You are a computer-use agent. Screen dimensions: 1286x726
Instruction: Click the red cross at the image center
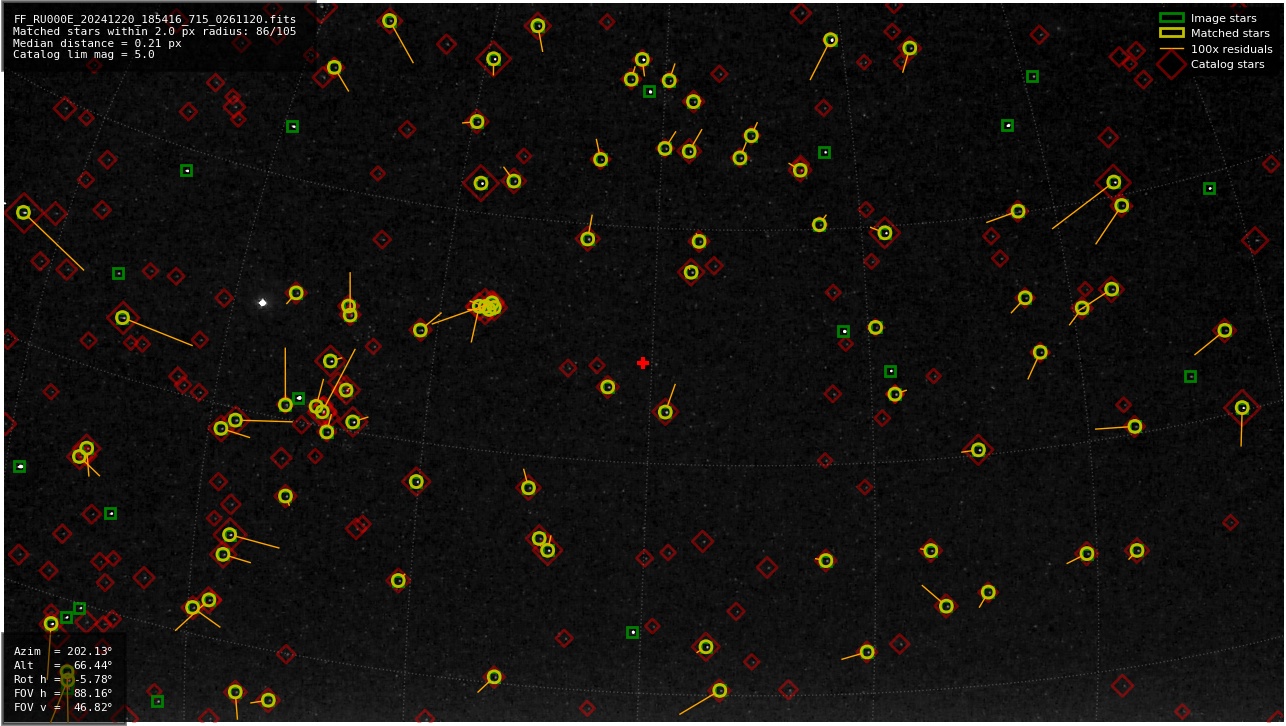pos(643,363)
